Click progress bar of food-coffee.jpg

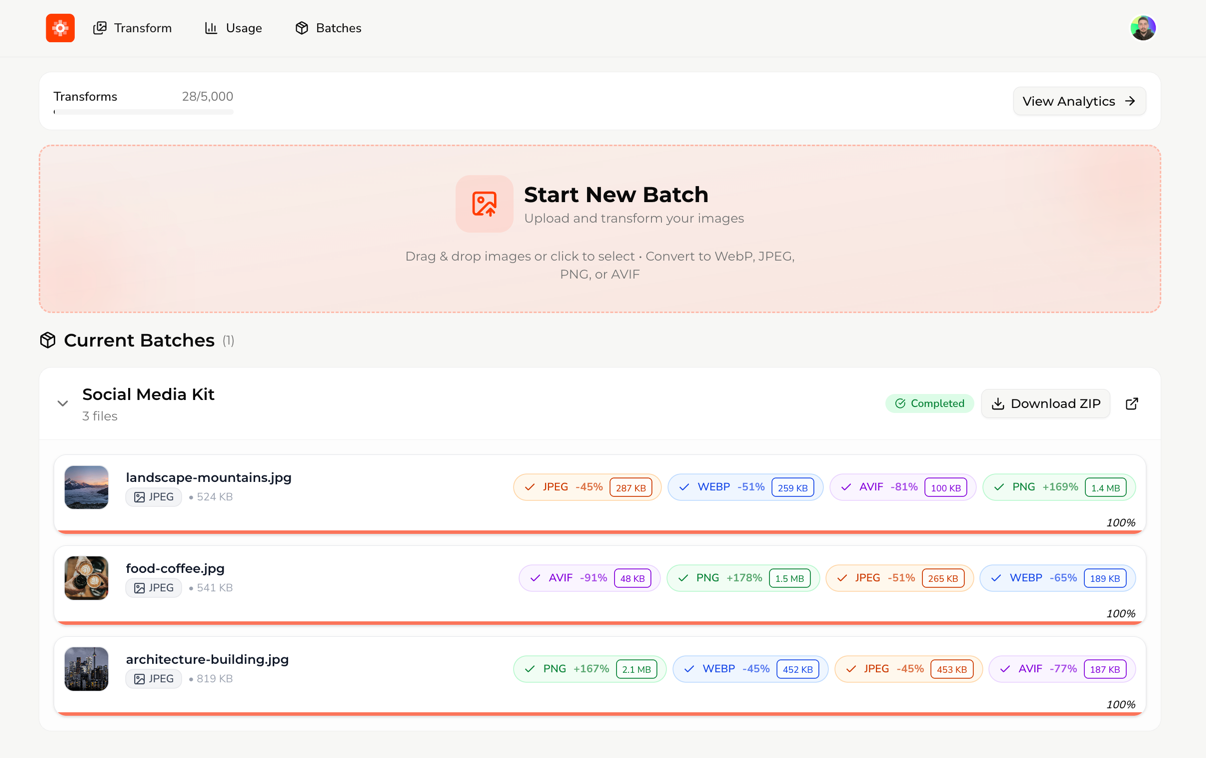click(600, 623)
